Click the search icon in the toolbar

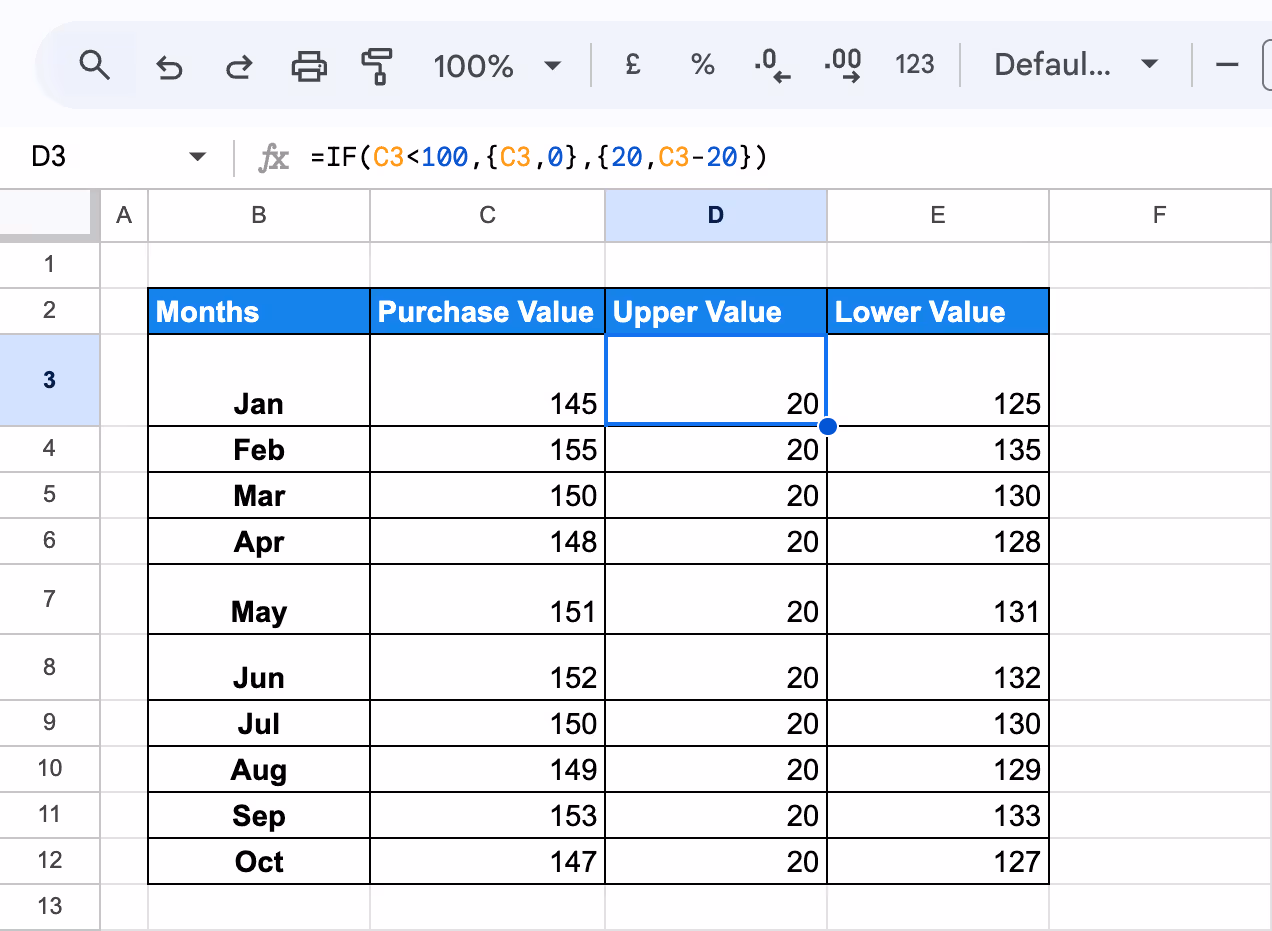coord(95,66)
